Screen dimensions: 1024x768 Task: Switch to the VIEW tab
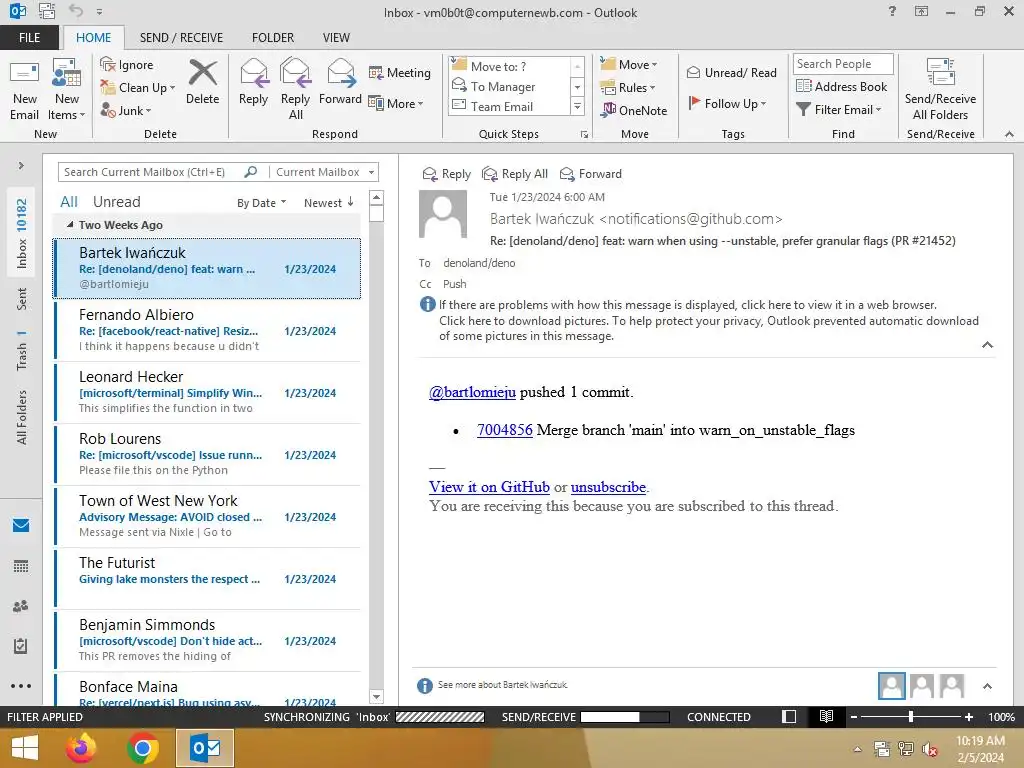point(336,37)
